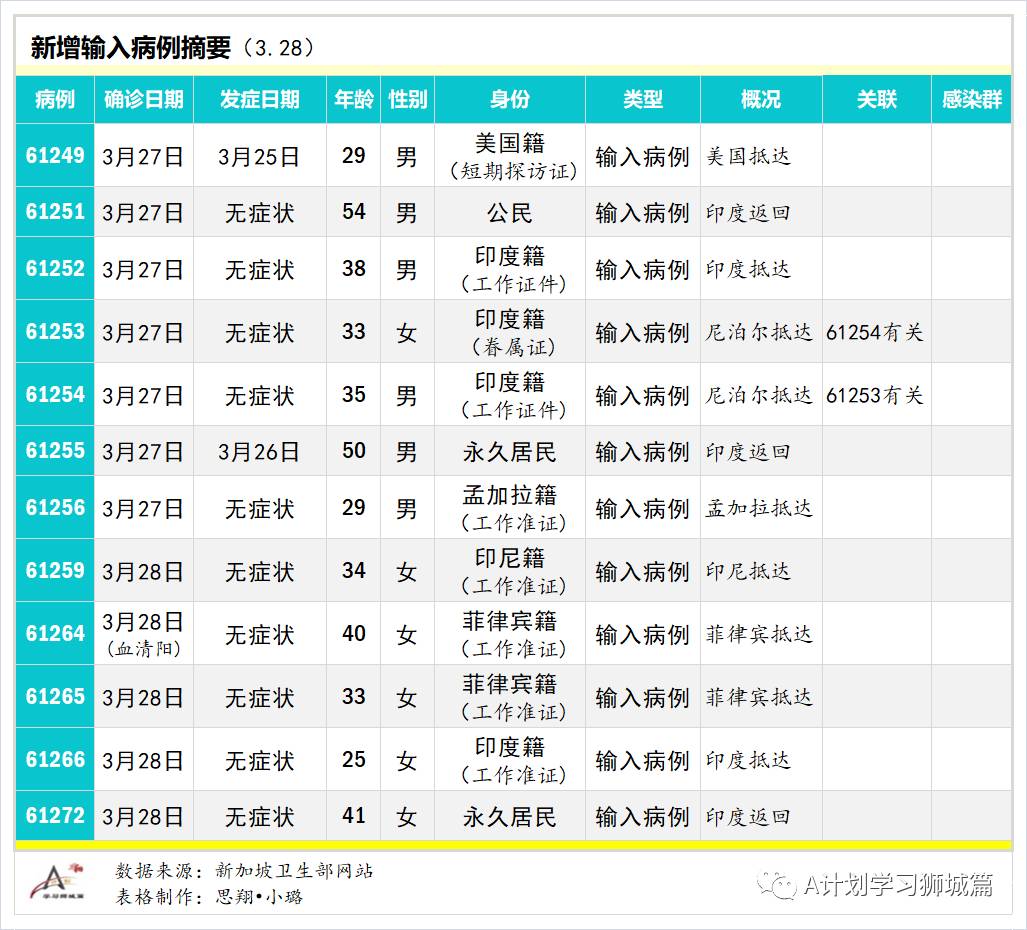The image size is (1027, 930).
Task: Click the 血清阳 note under 3月28日
Action: pyautogui.click(x=143, y=646)
